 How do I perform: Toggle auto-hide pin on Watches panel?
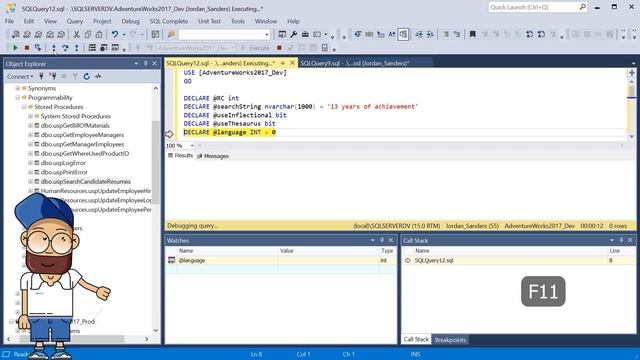pyautogui.click(x=382, y=240)
